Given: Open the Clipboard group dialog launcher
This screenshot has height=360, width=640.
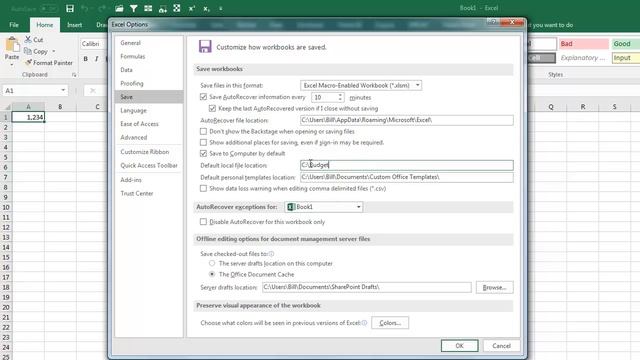Looking at the screenshot, I should (x=74, y=75).
